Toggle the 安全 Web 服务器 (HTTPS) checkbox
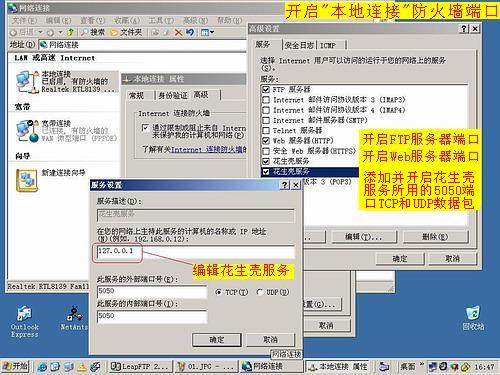Viewport: 500px width, 375px height. [x=266, y=151]
